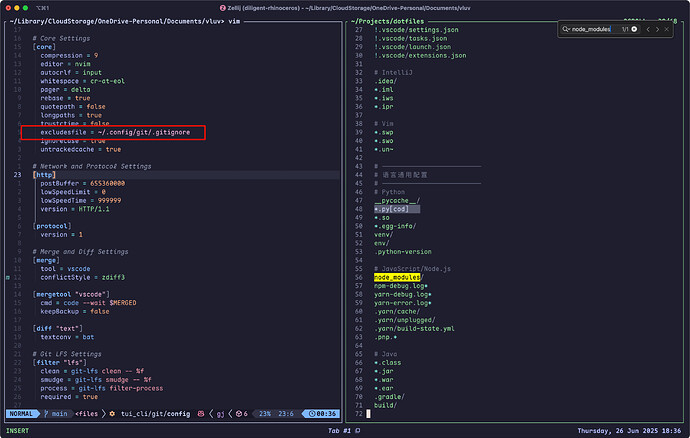This screenshot has height=438, width=690.
Task: Click the [core] section header
Action: point(44,47)
